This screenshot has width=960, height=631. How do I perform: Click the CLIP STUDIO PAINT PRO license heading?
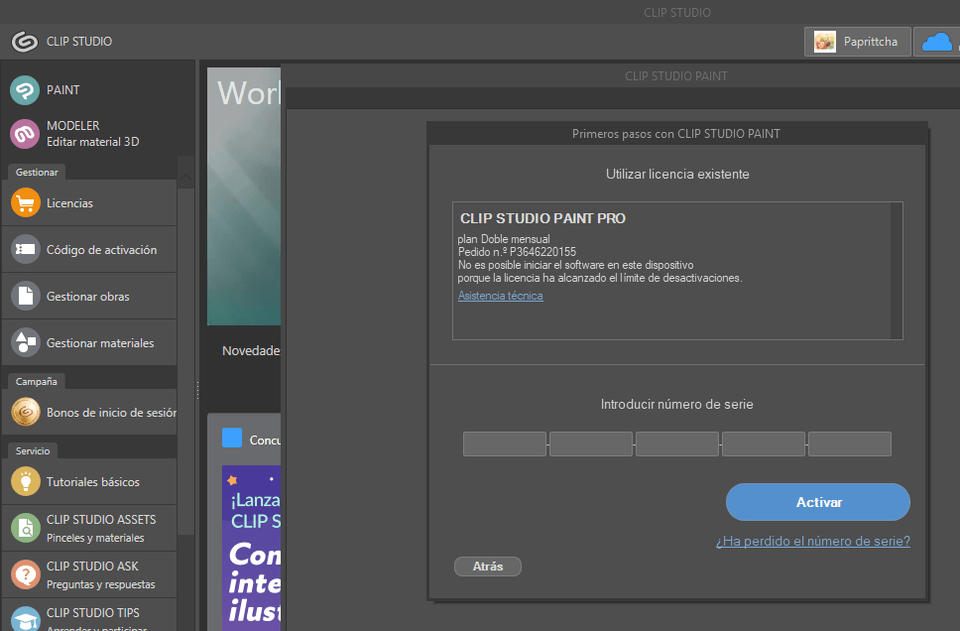tap(542, 218)
